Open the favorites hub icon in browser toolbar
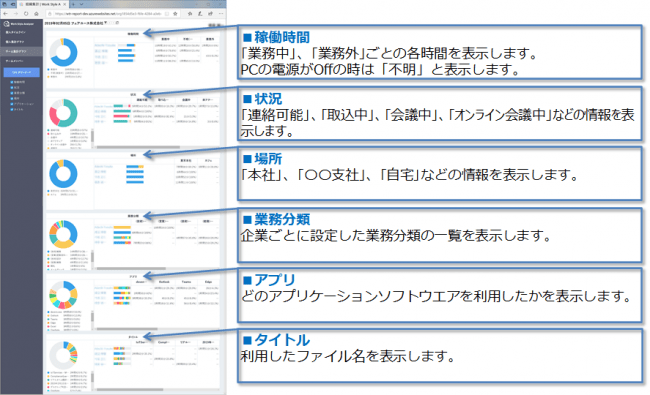Image resolution: width=650 pixels, height=395 pixels. 190,14
